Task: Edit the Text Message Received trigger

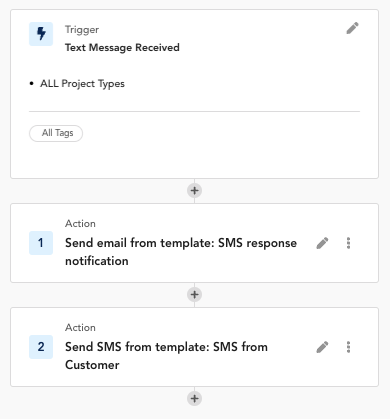Action: 352,28
